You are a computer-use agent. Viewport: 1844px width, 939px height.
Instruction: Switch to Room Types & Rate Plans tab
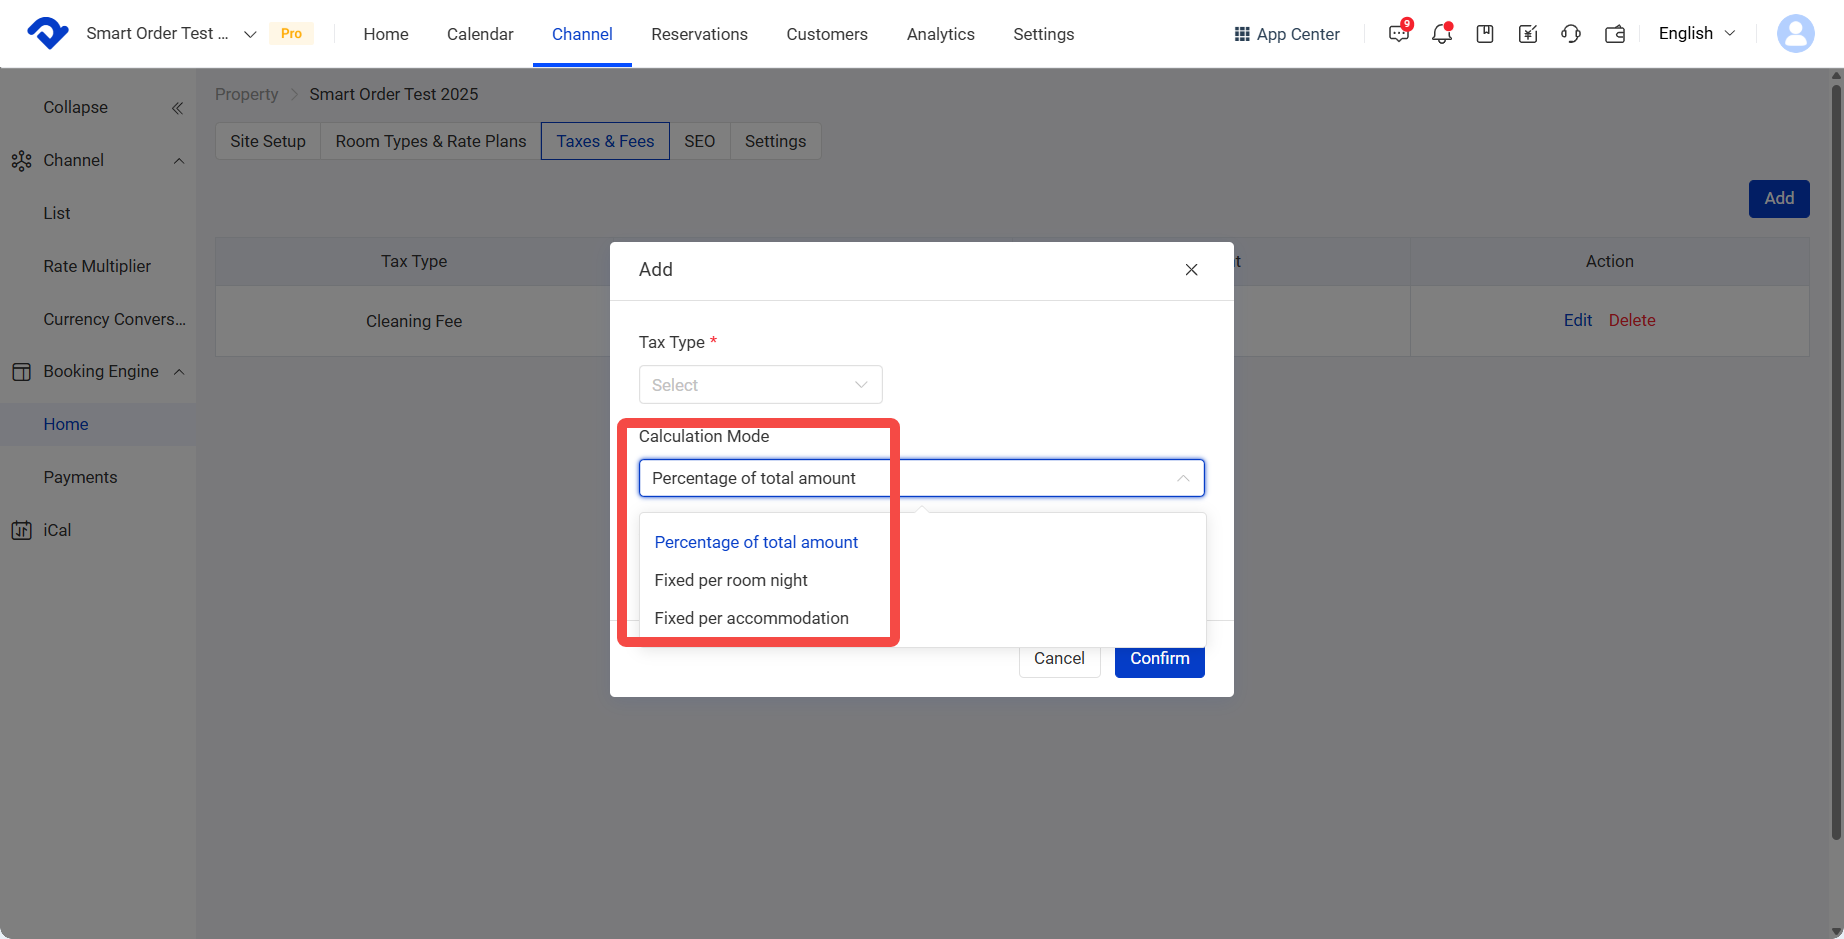click(x=431, y=141)
